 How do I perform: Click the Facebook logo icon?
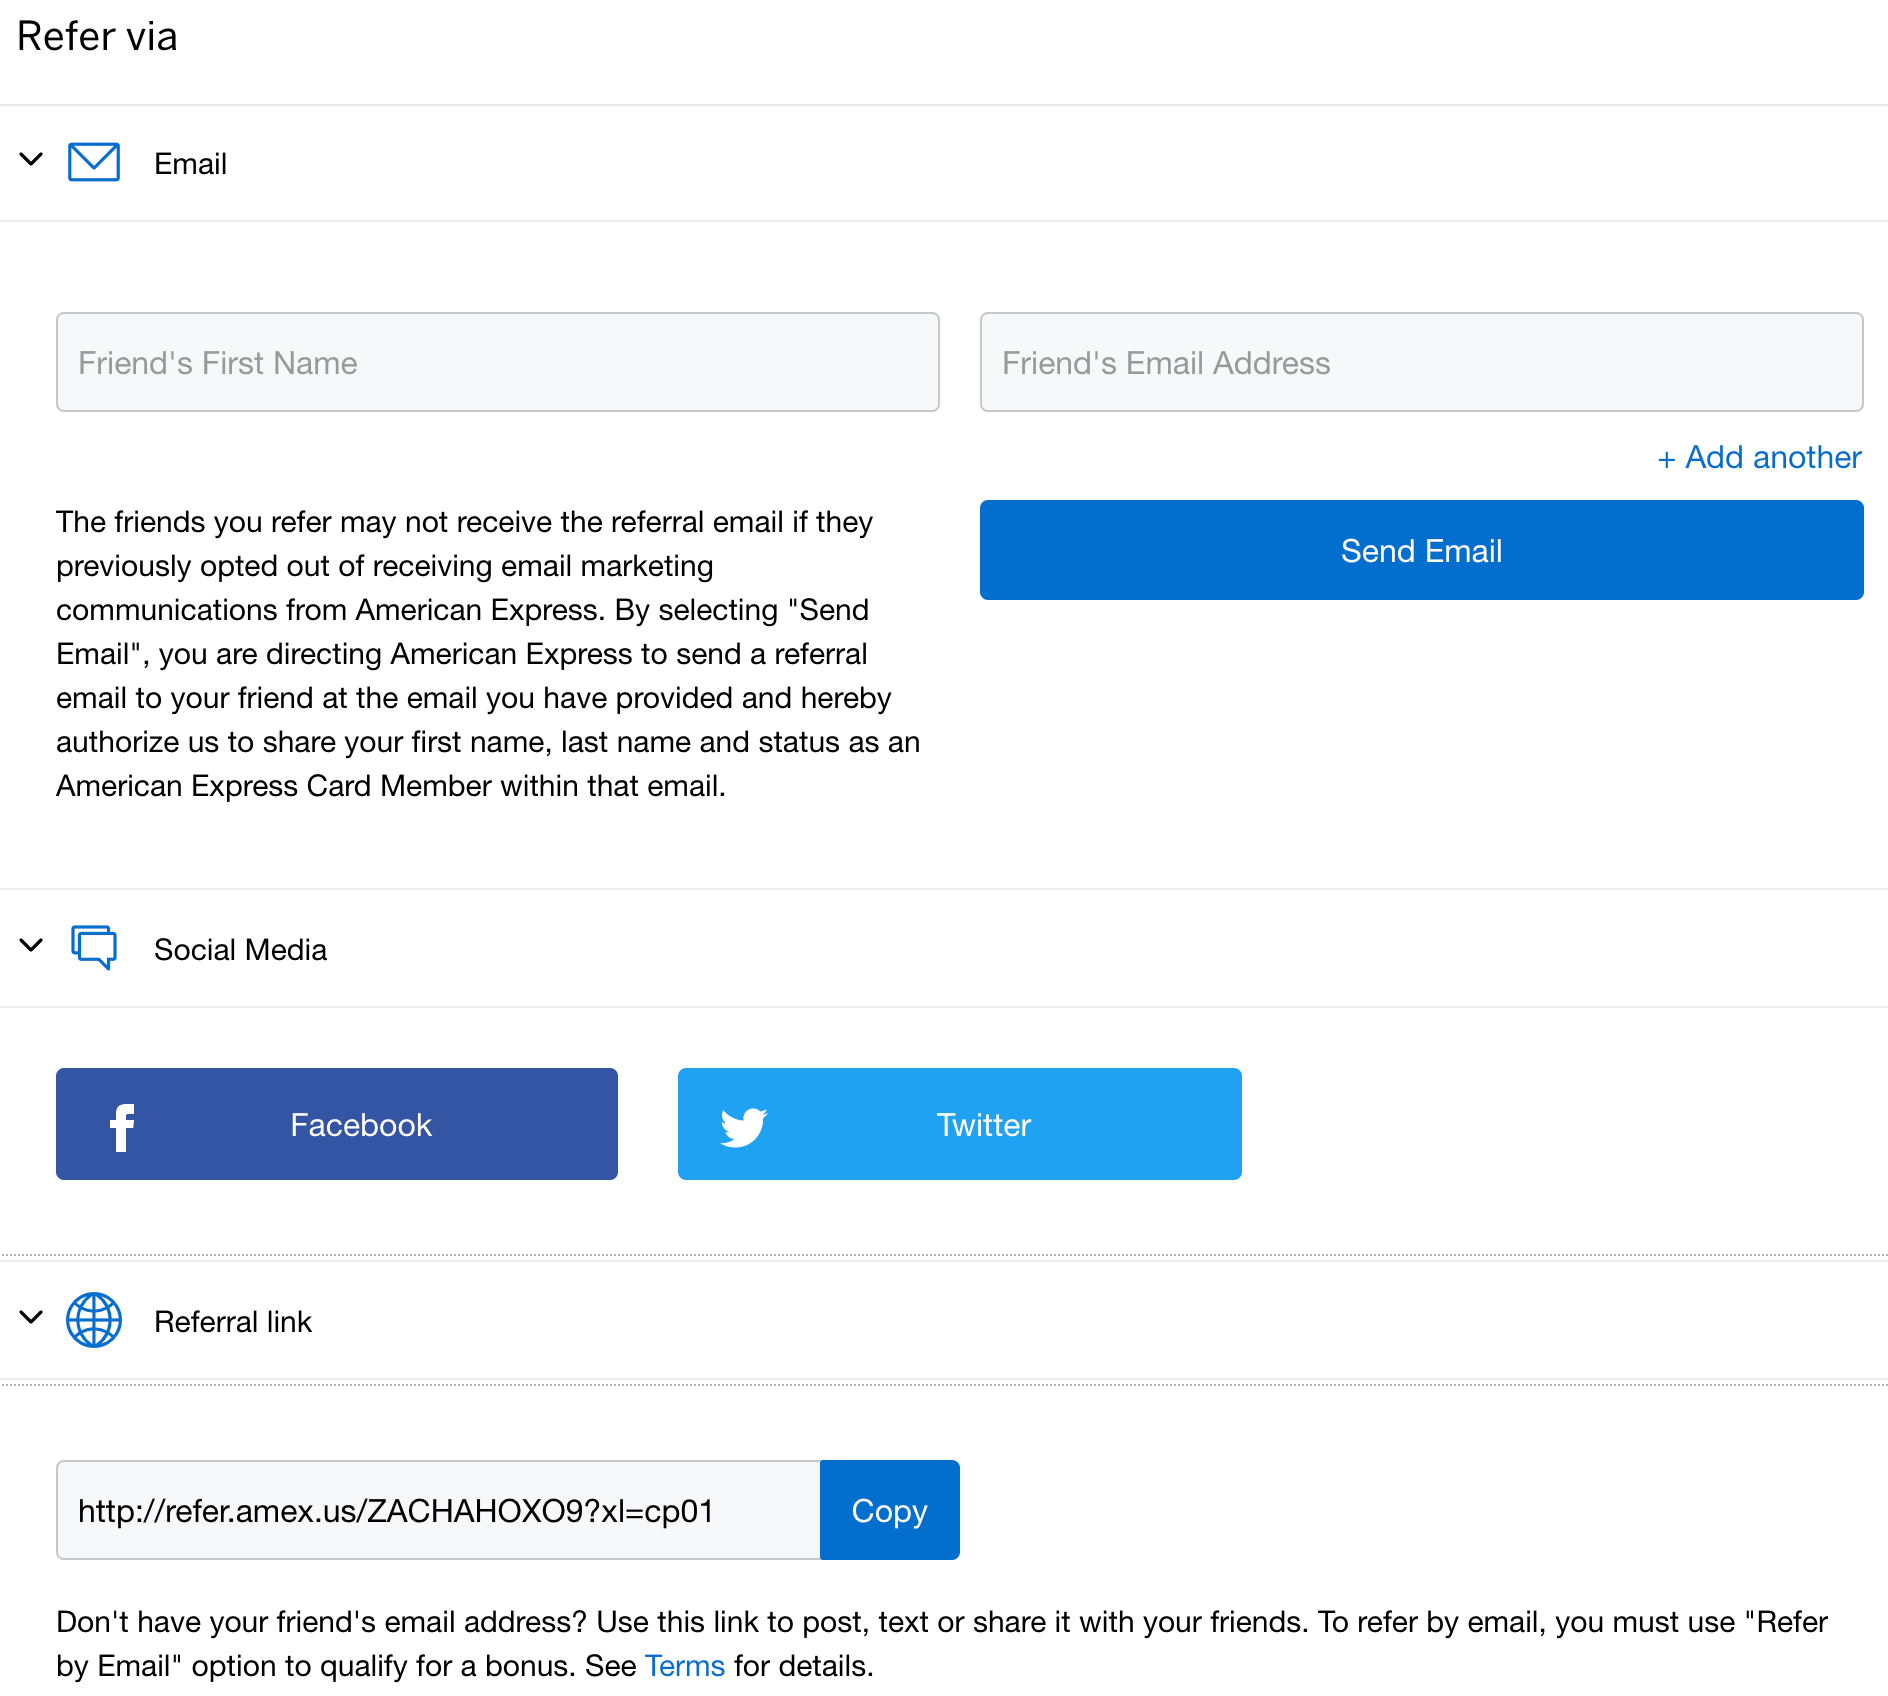point(122,1124)
